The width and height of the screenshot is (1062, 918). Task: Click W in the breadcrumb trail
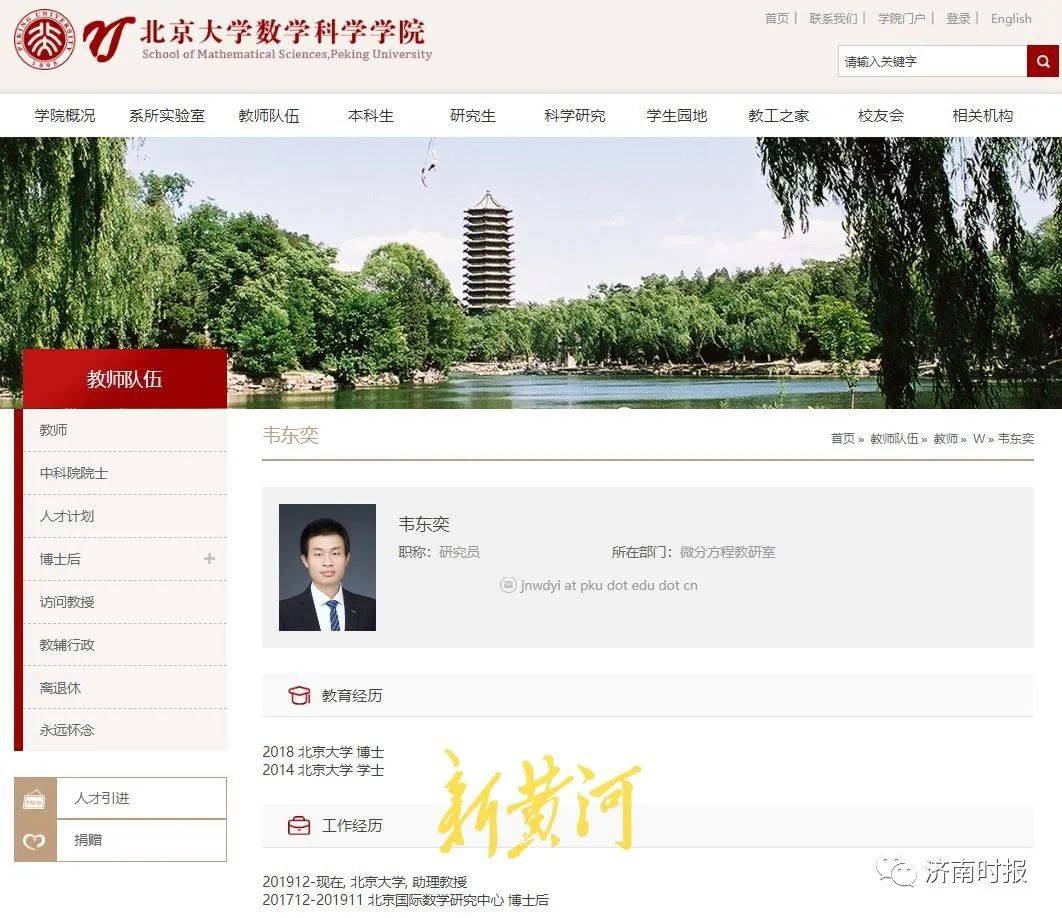click(979, 438)
